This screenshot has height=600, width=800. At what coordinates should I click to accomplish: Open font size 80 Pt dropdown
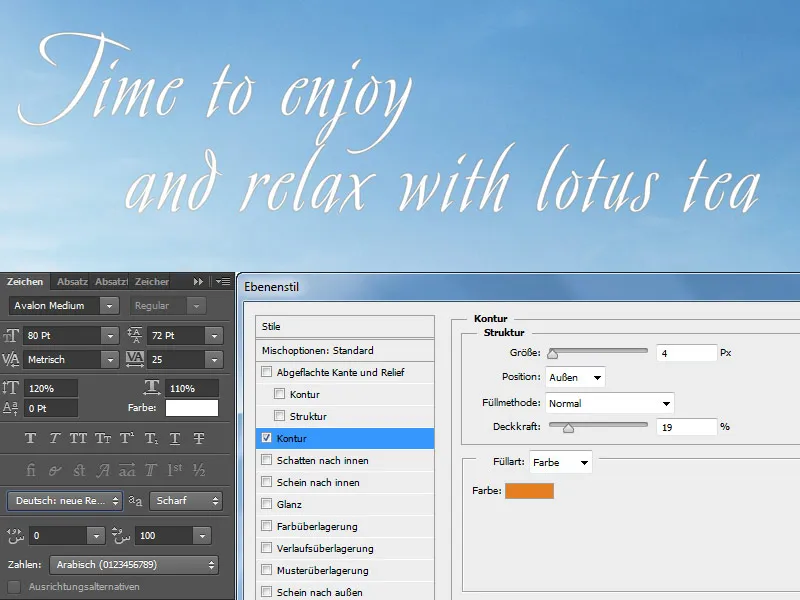click(x=110, y=335)
